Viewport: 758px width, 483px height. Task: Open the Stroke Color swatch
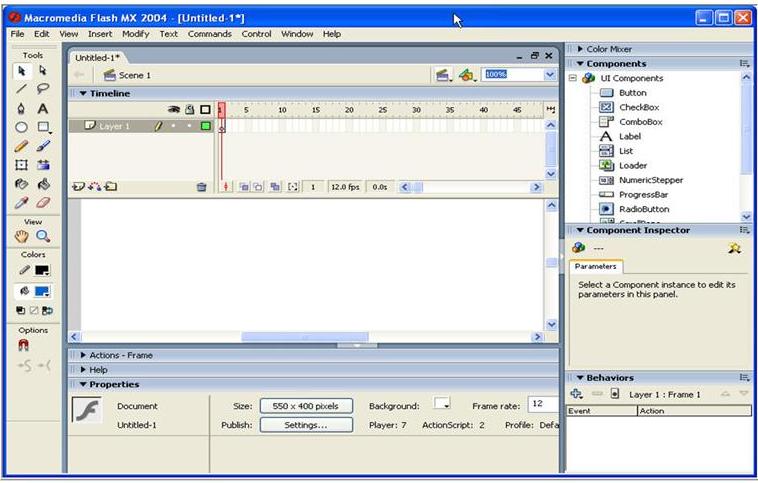pyautogui.click(x=43, y=270)
